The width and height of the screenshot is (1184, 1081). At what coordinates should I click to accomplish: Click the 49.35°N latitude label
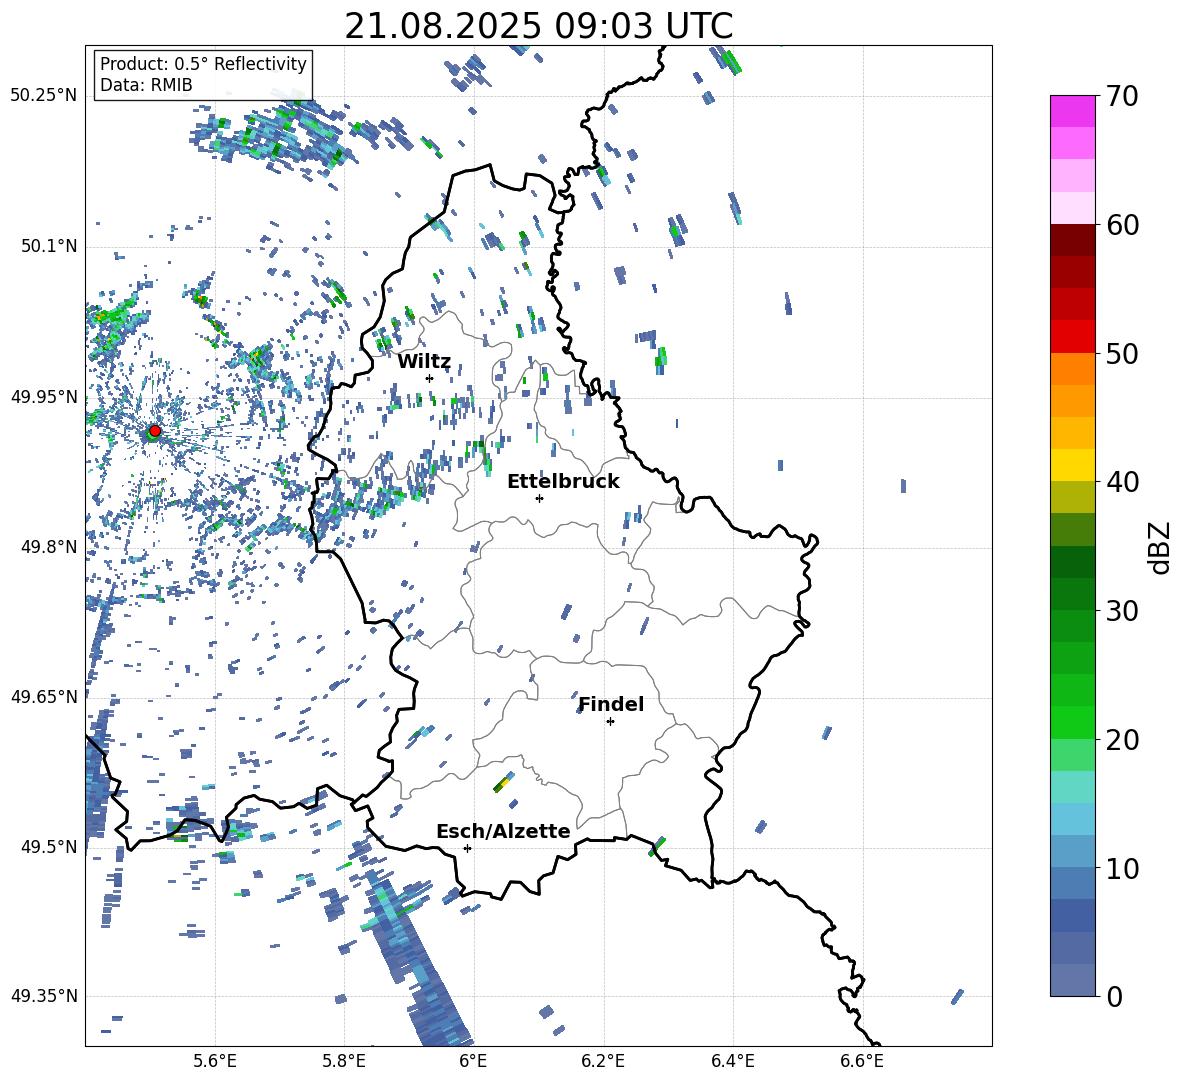[x=44, y=996]
